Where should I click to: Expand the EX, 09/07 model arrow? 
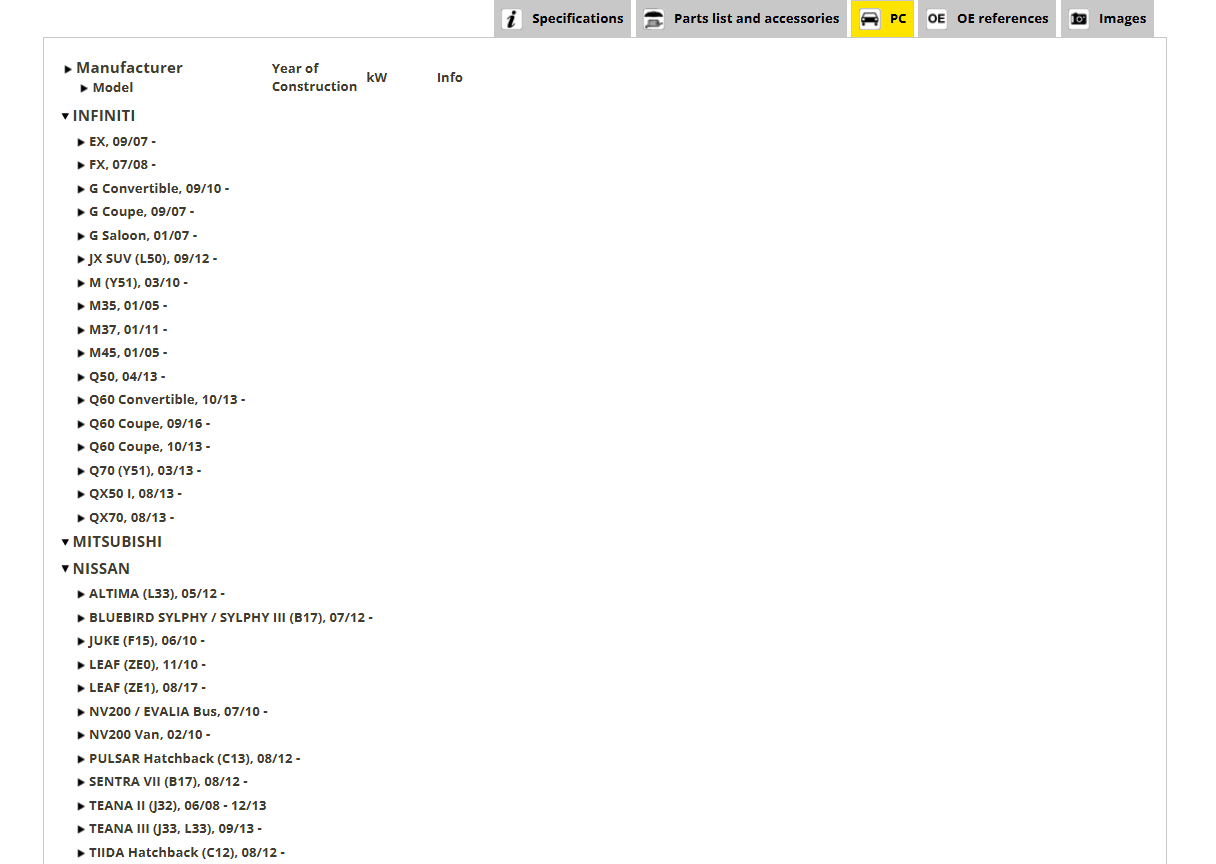[81, 142]
